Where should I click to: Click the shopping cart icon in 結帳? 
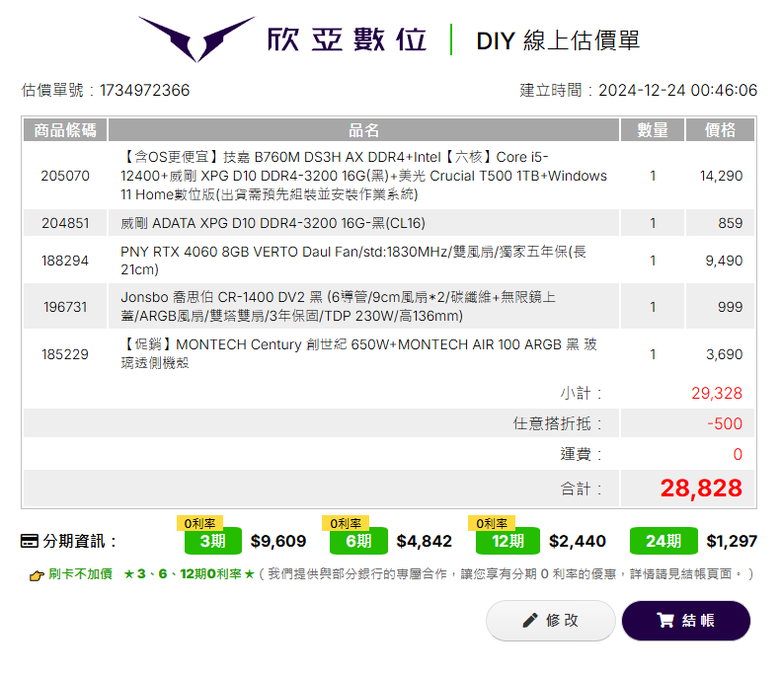point(665,620)
